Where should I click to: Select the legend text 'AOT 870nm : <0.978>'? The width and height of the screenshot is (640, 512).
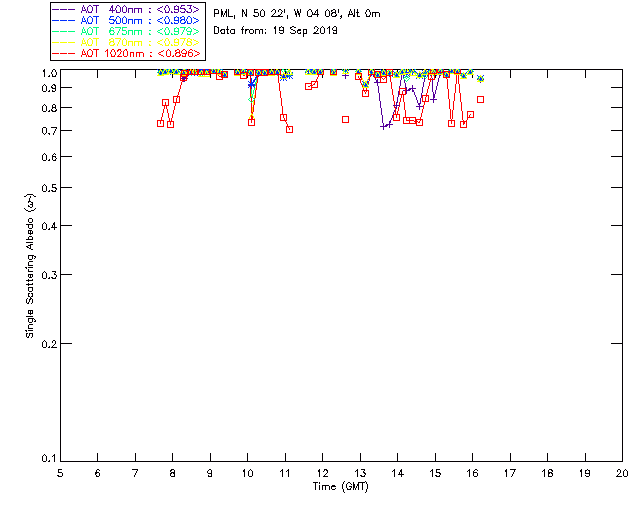(x=140, y=42)
